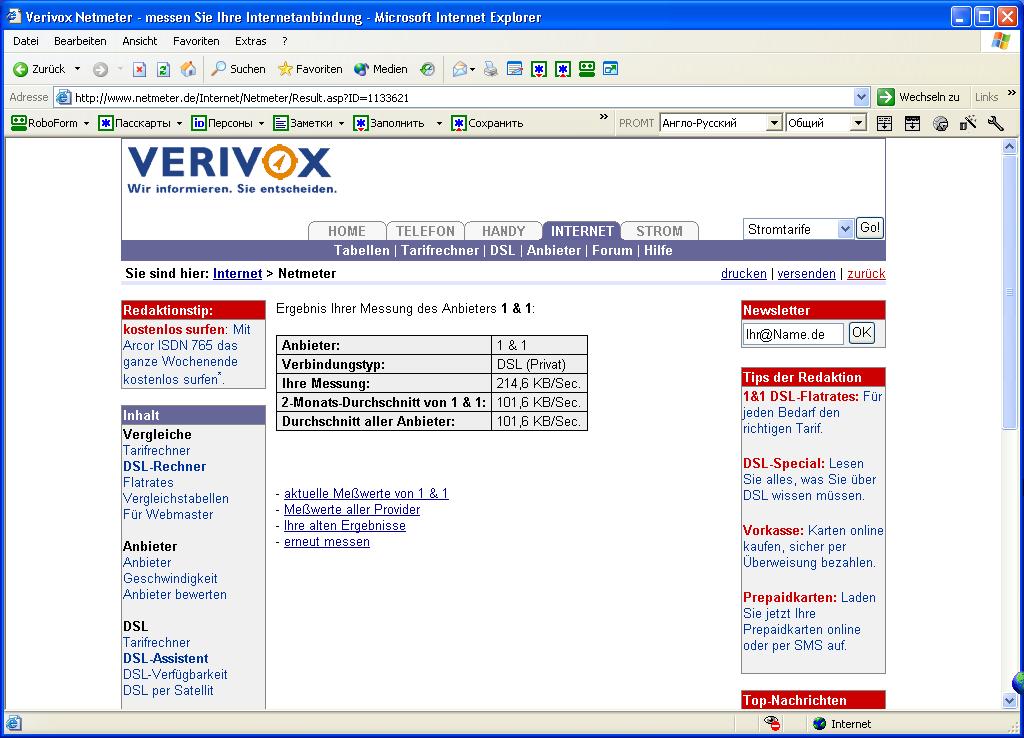Viewport: 1024px width, 738px height.
Task: Open the RoboForm toolbar menu
Action: (50, 123)
